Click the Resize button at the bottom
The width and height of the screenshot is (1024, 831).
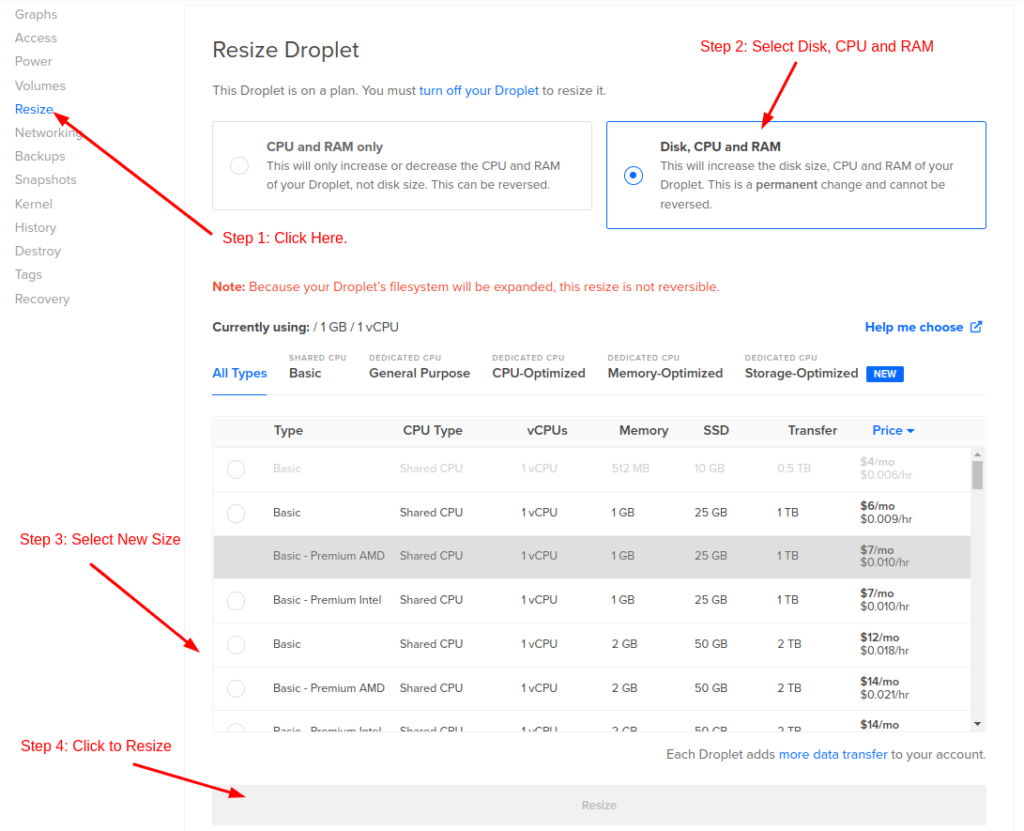point(599,806)
